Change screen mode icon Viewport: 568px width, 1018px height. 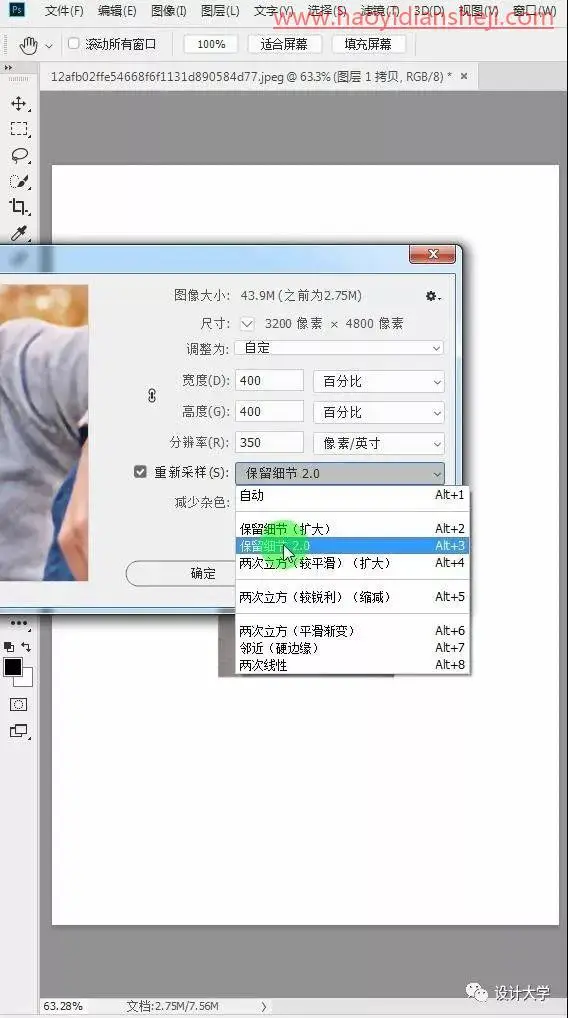coord(19,731)
